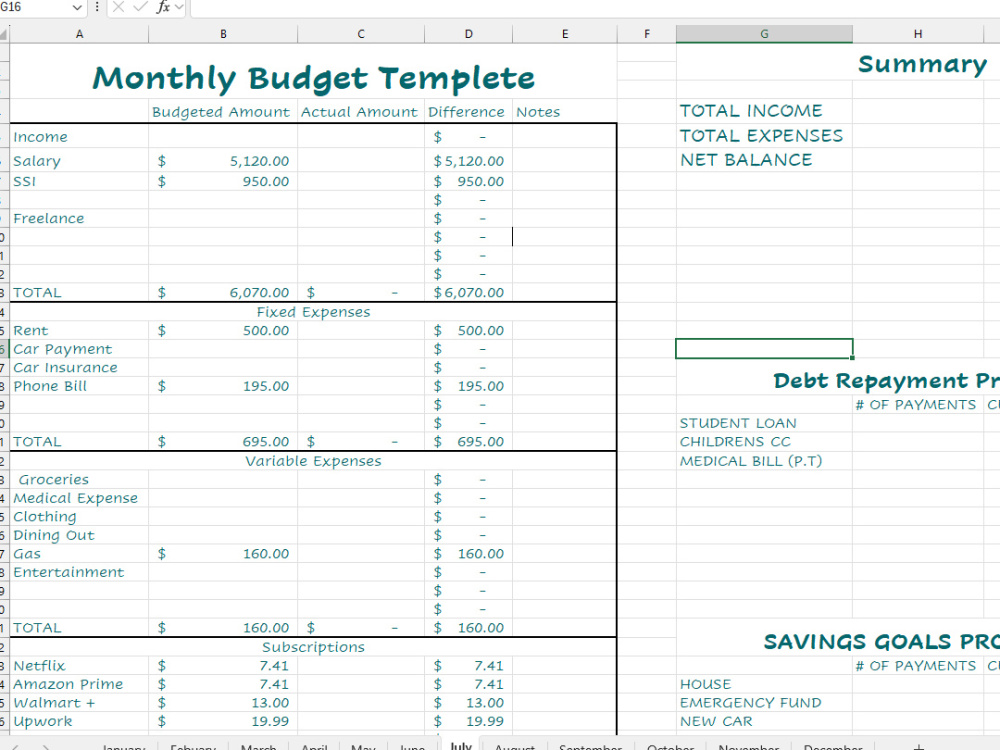This screenshot has height=750, width=1000.
Task: Select column D header
Action: click(x=469, y=34)
